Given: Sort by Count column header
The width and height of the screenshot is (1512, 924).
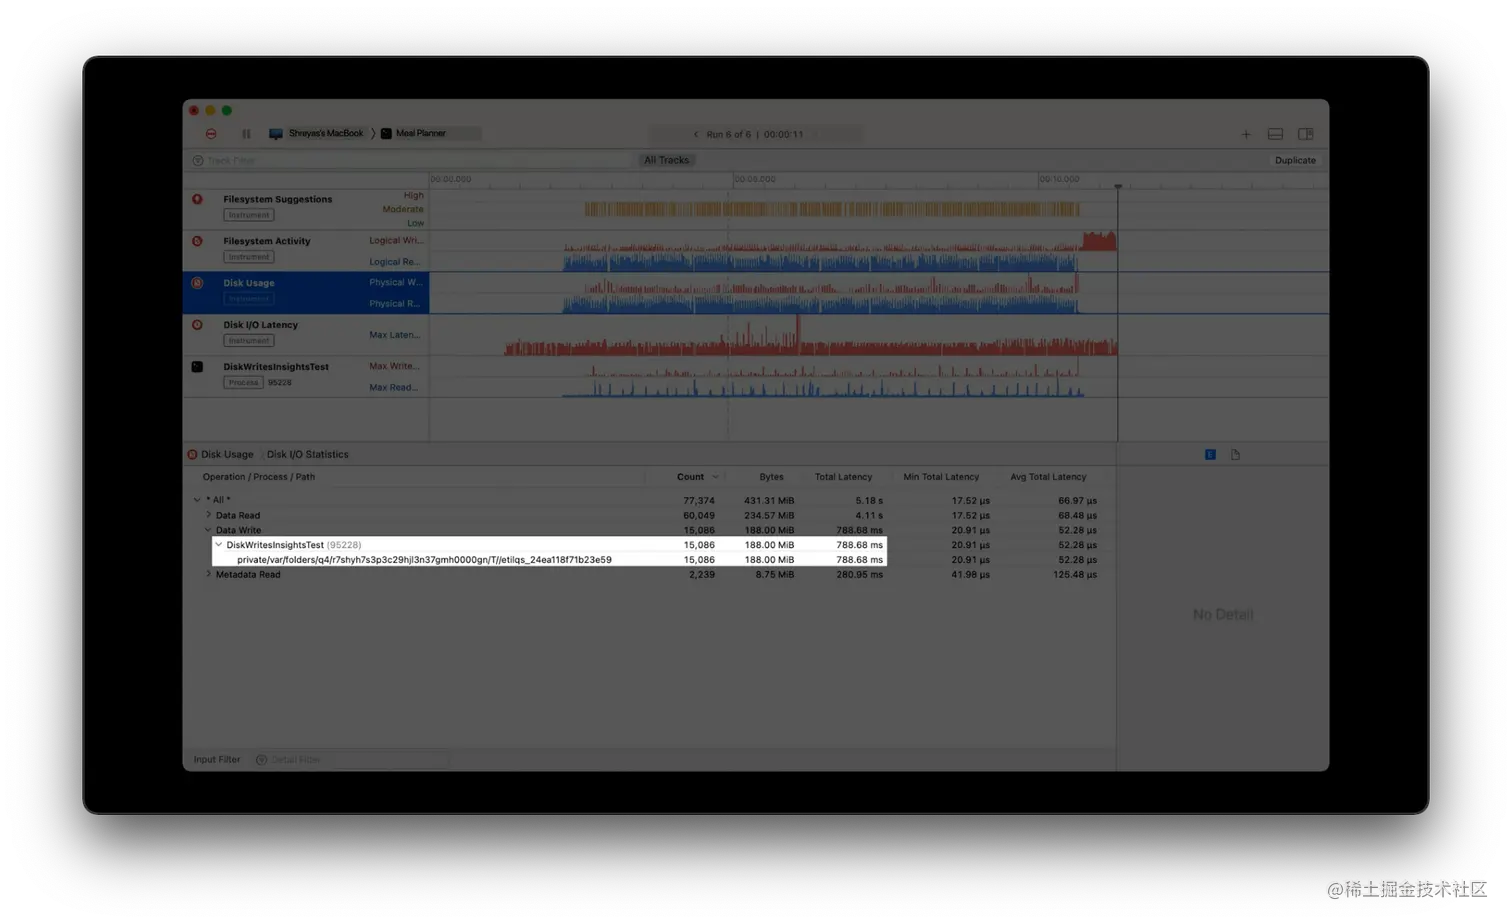Looking at the screenshot, I should [x=690, y=477].
